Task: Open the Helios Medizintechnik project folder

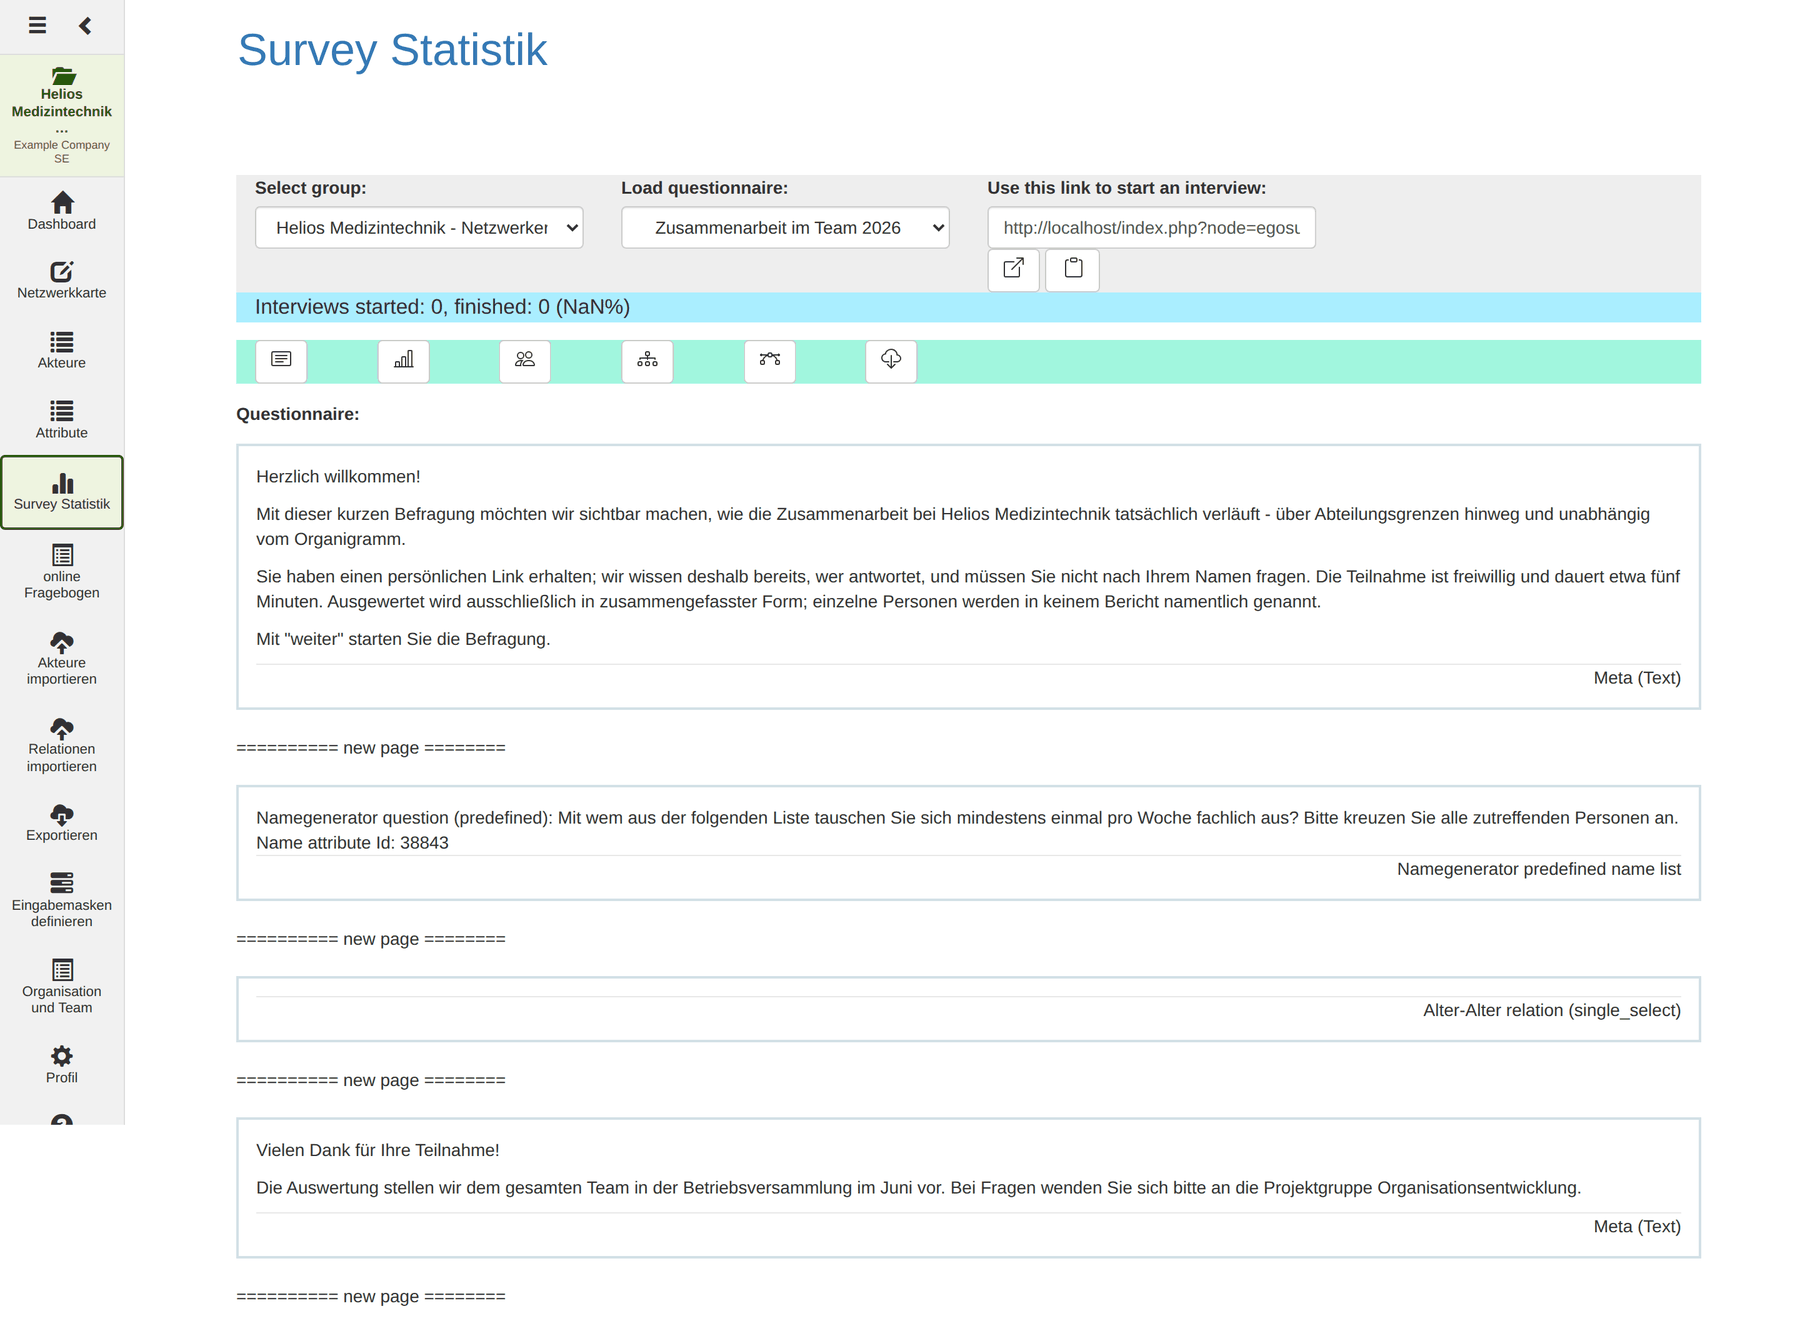Action: point(62,115)
